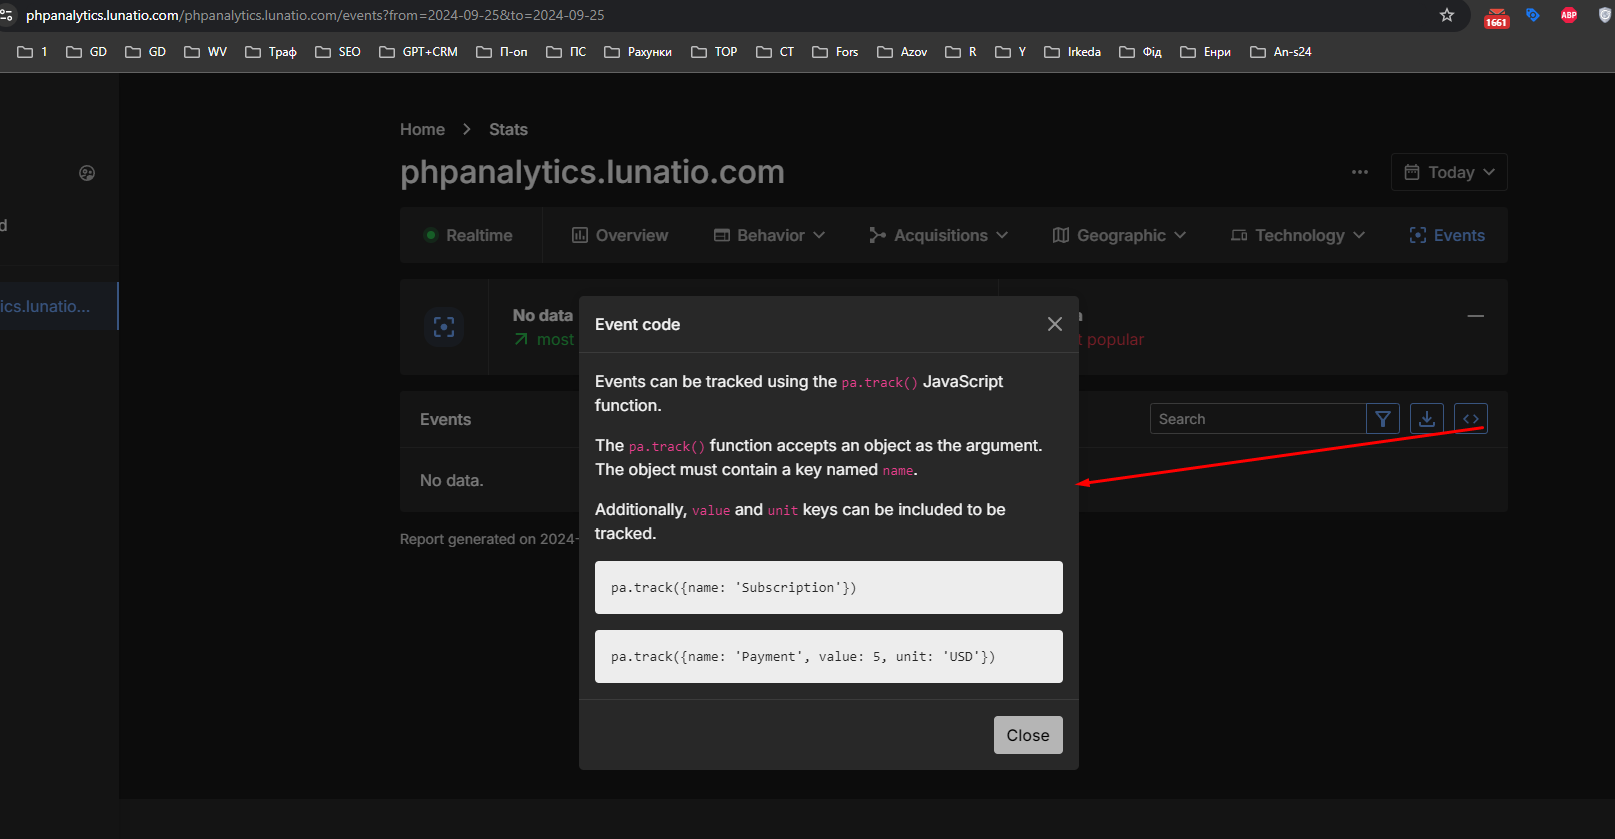Expand the Behavior dropdown menu
The height and width of the screenshot is (839, 1615).
pyautogui.click(x=769, y=235)
